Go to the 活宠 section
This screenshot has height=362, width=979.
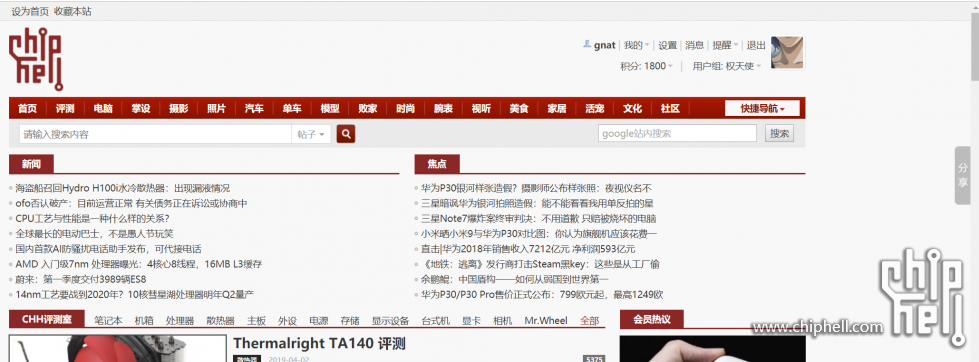coord(594,108)
